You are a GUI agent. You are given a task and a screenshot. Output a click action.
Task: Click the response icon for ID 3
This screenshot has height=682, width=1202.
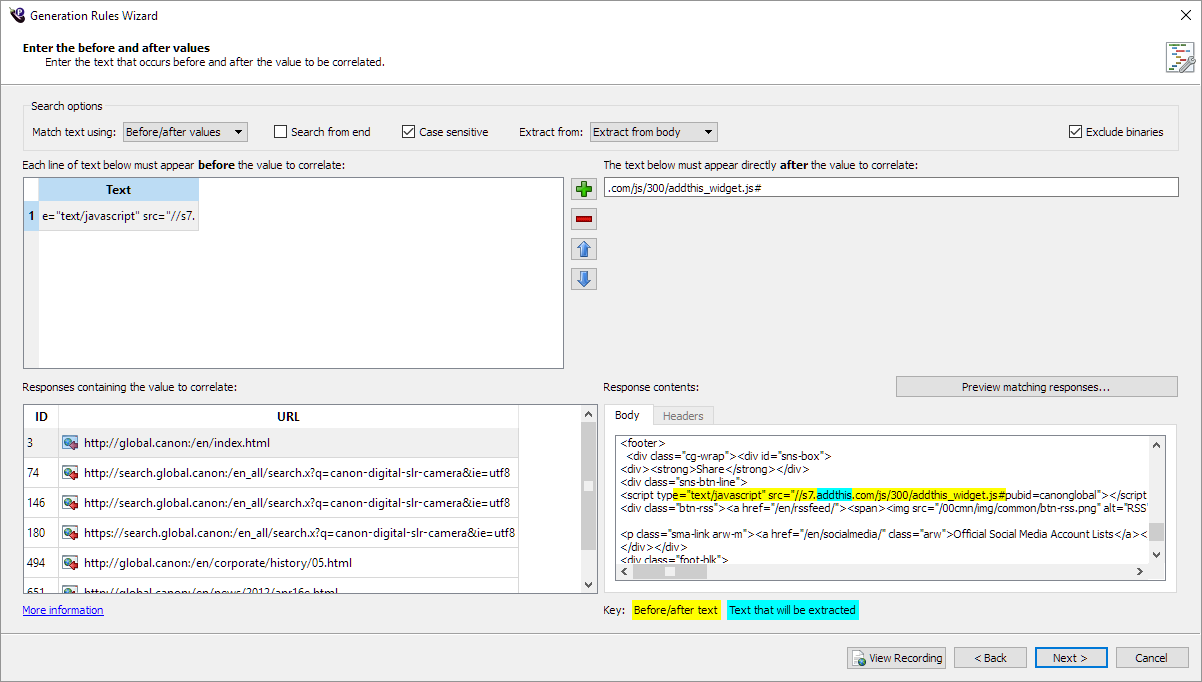(70, 443)
